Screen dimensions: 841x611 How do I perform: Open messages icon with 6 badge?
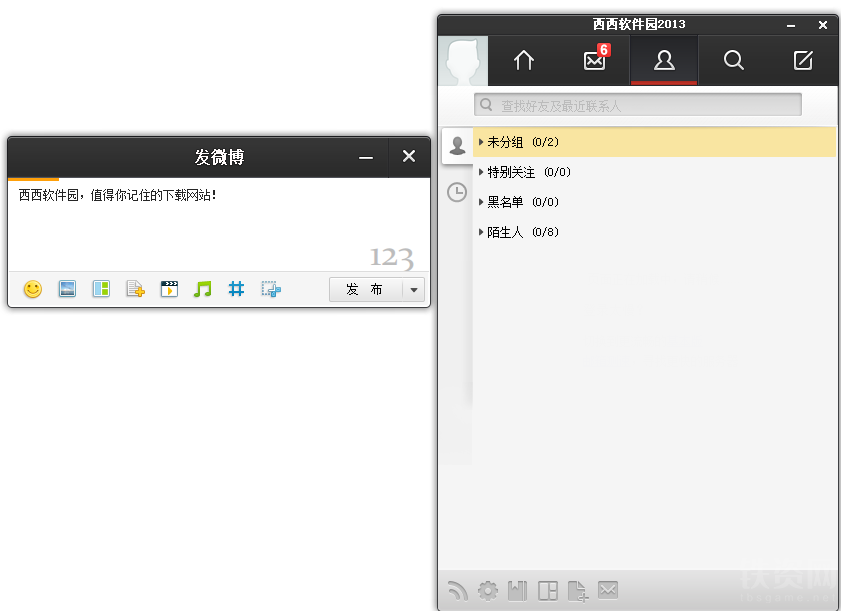click(595, 59)
